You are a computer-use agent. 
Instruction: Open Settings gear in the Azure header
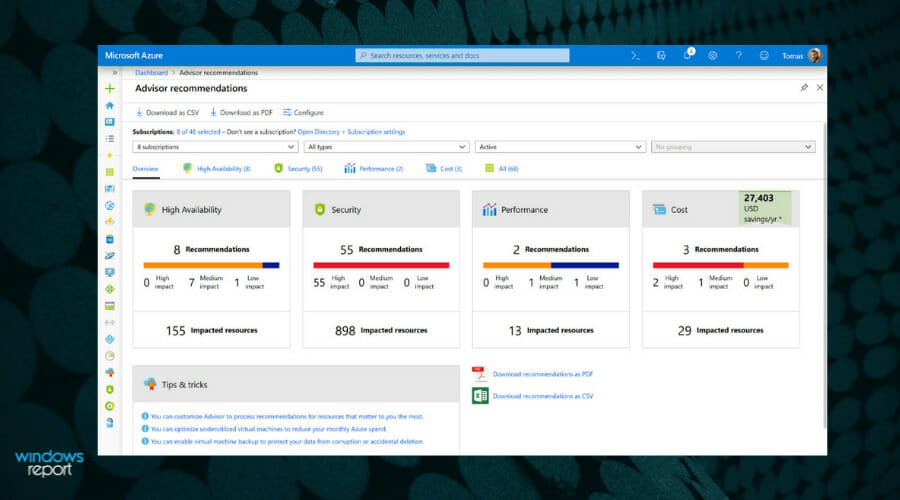tap(712, 56)
